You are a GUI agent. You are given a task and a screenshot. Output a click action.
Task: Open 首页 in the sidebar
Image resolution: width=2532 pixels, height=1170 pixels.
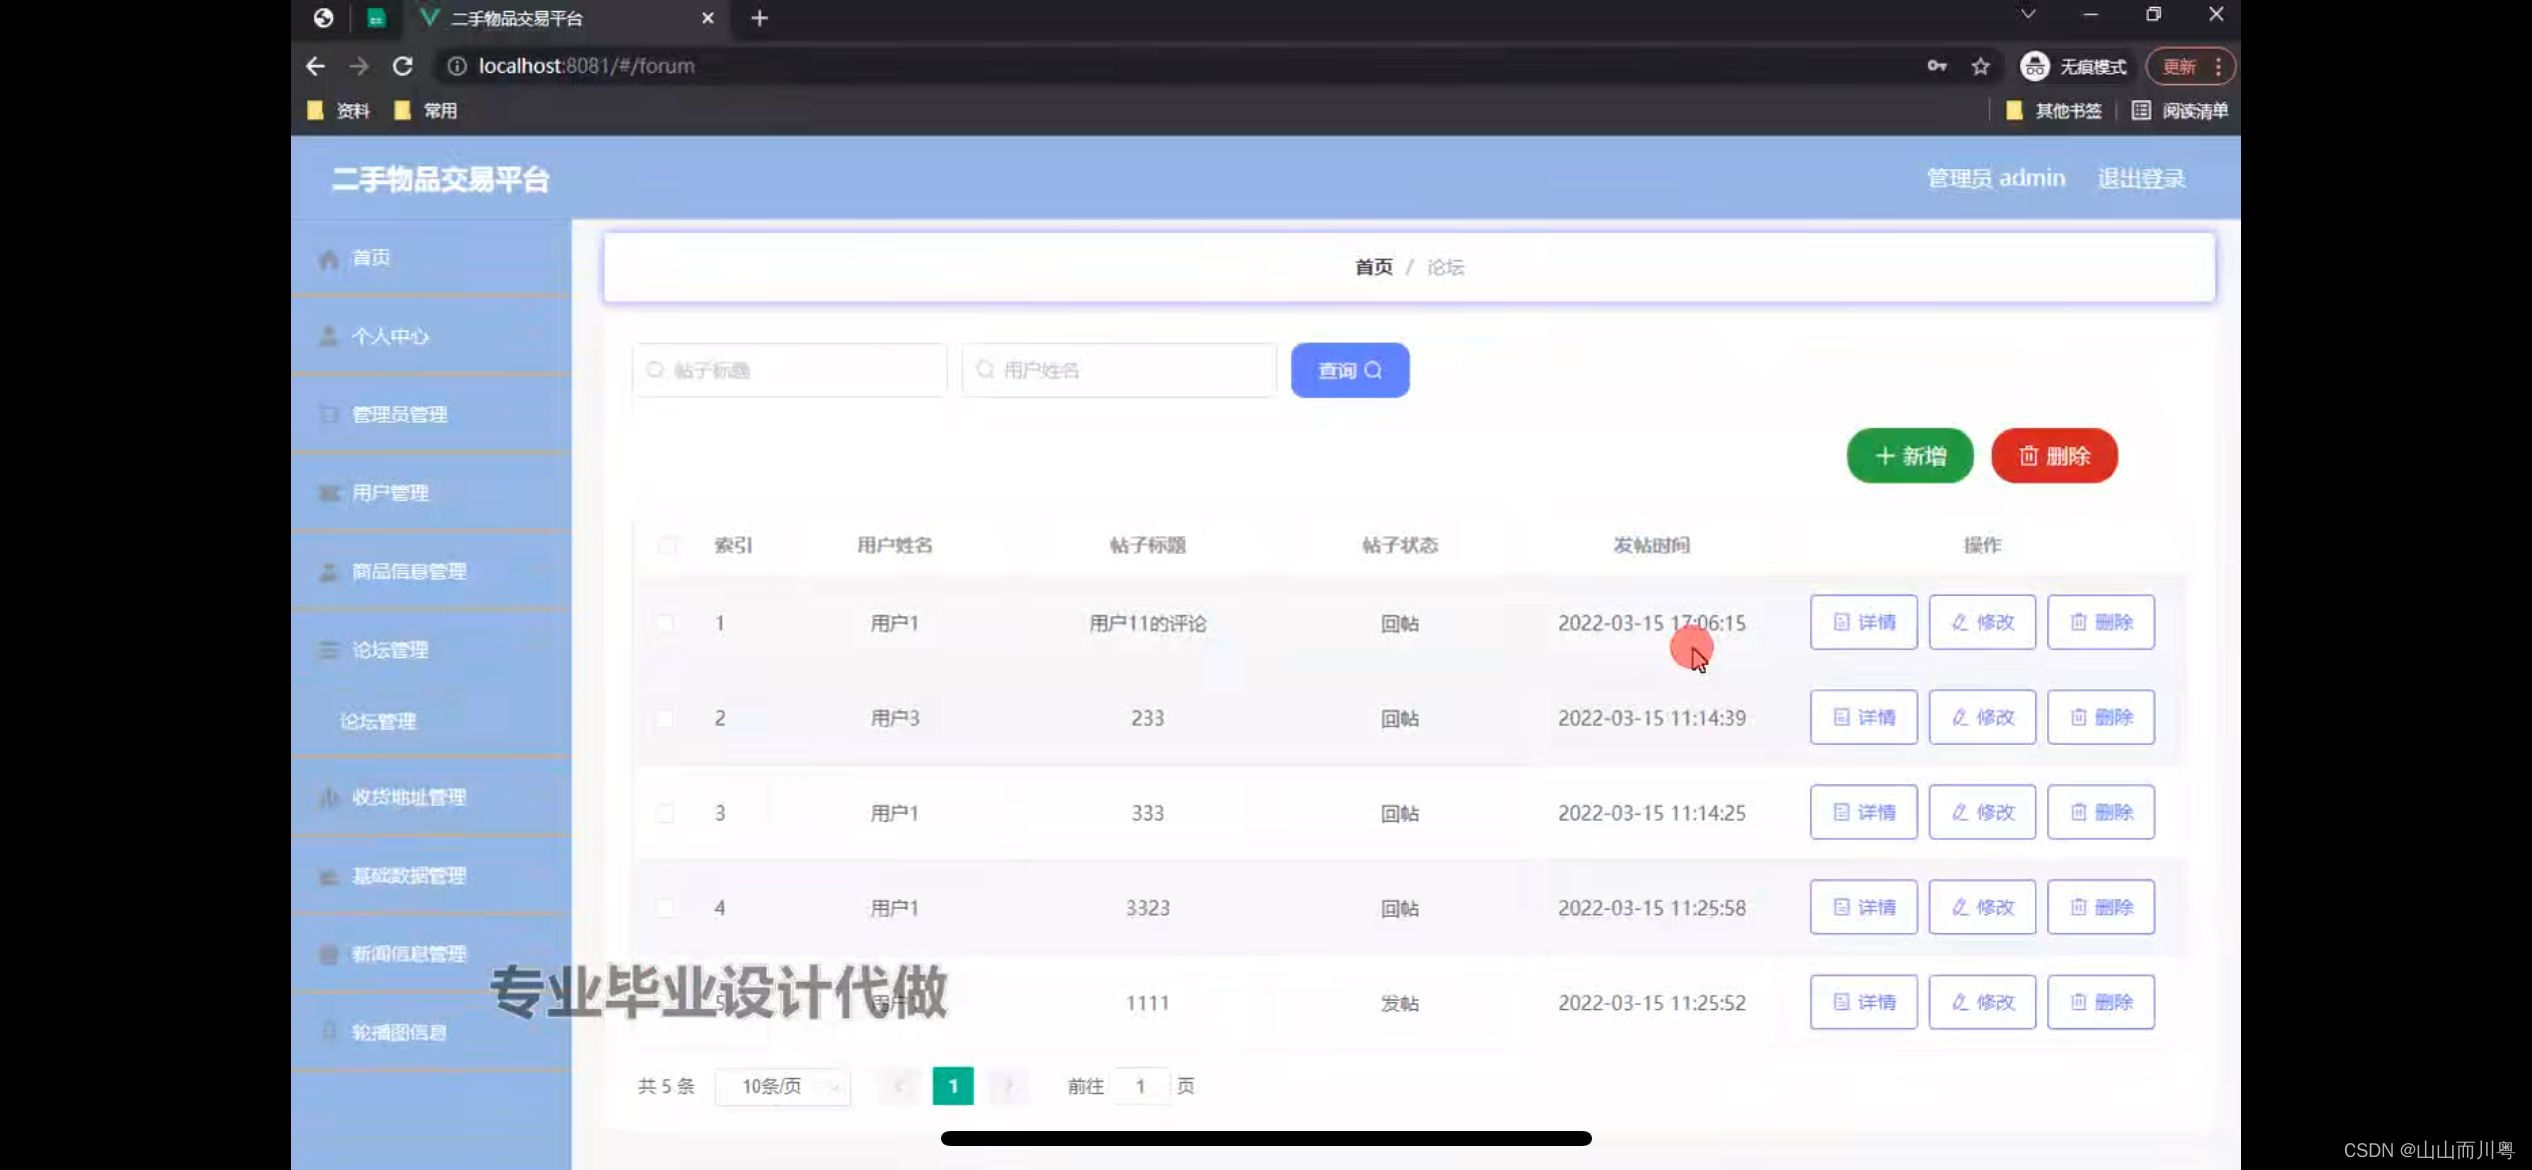(x=431, y=258)
